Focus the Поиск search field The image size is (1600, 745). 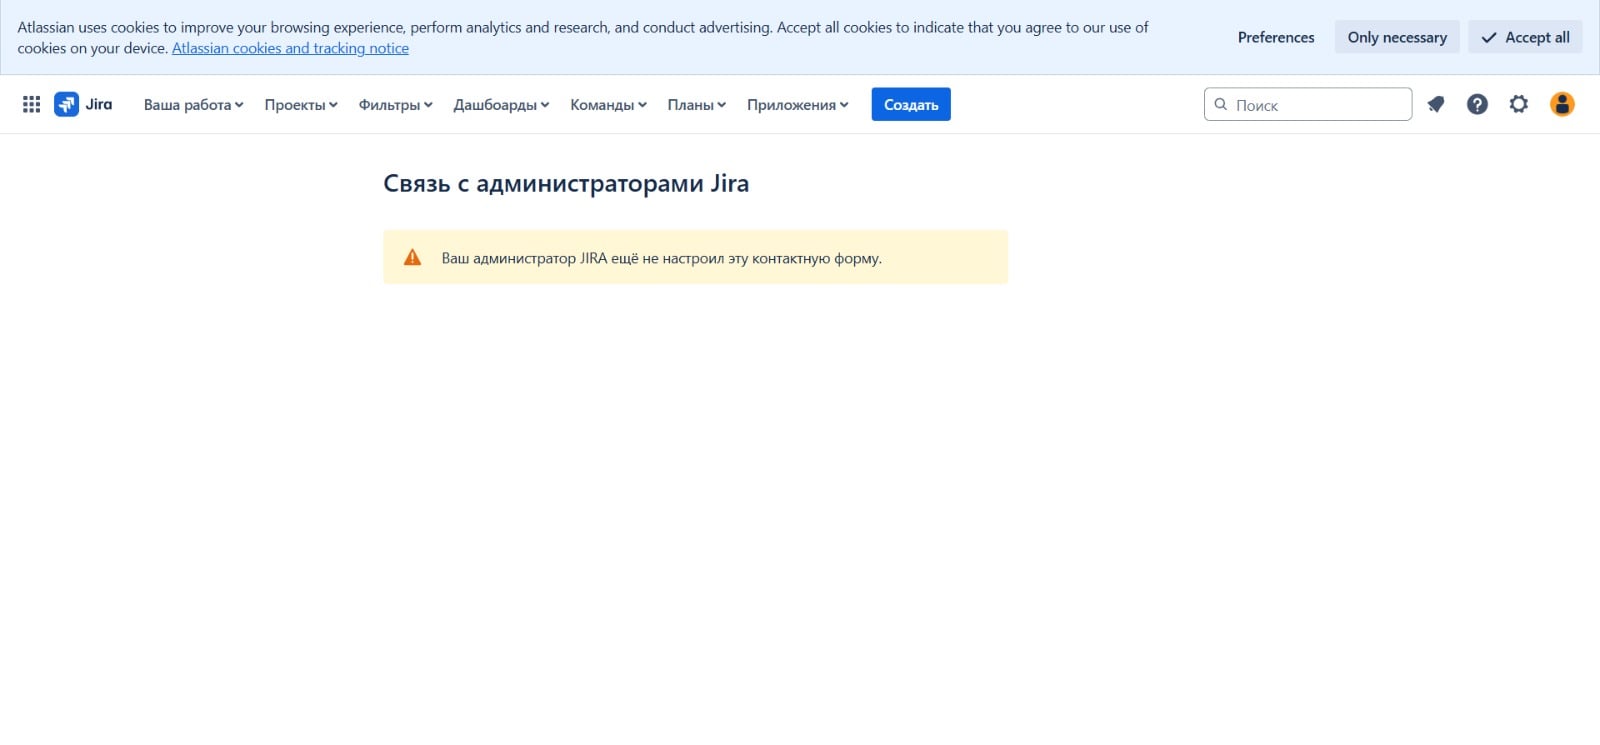click(1308, 104)
